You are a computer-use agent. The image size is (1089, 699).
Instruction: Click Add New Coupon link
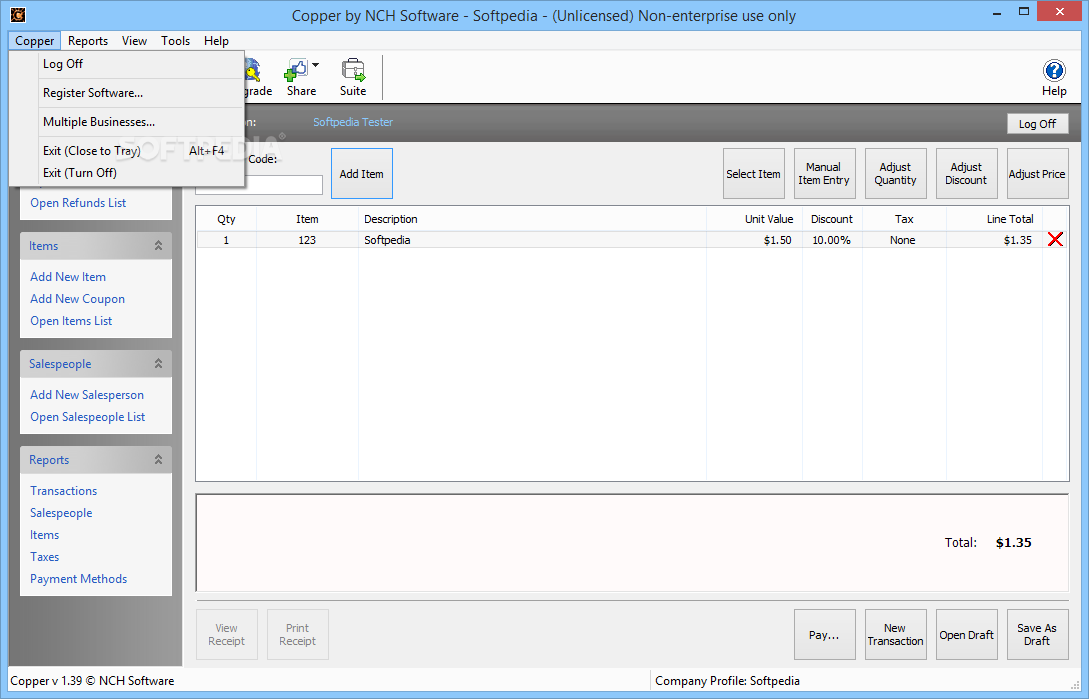pyautogui.click(x=77, y=299)
